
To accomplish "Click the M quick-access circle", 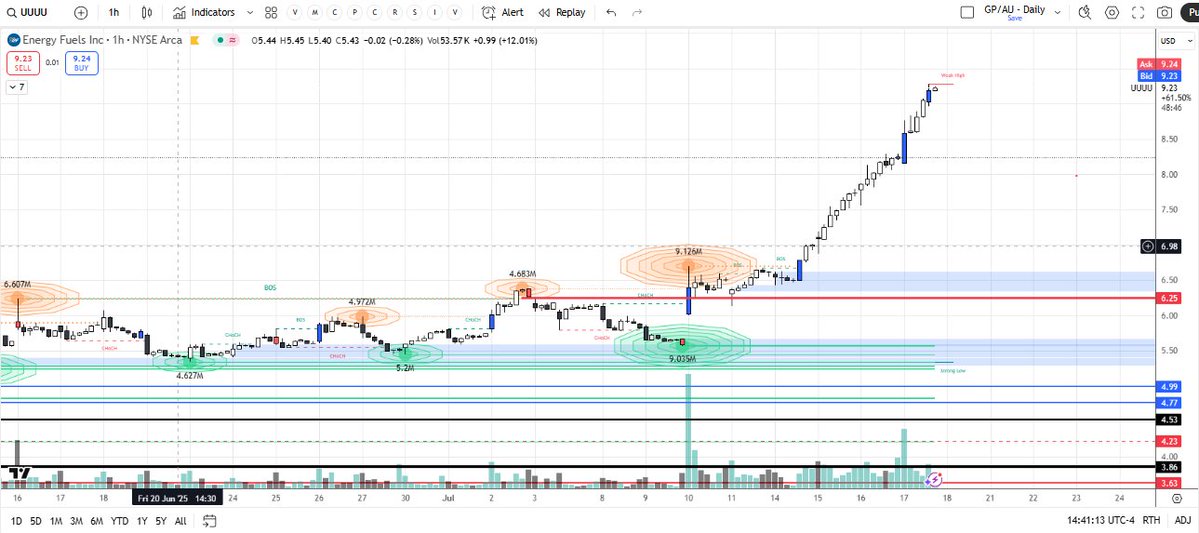I will click(x=316, y=12).
